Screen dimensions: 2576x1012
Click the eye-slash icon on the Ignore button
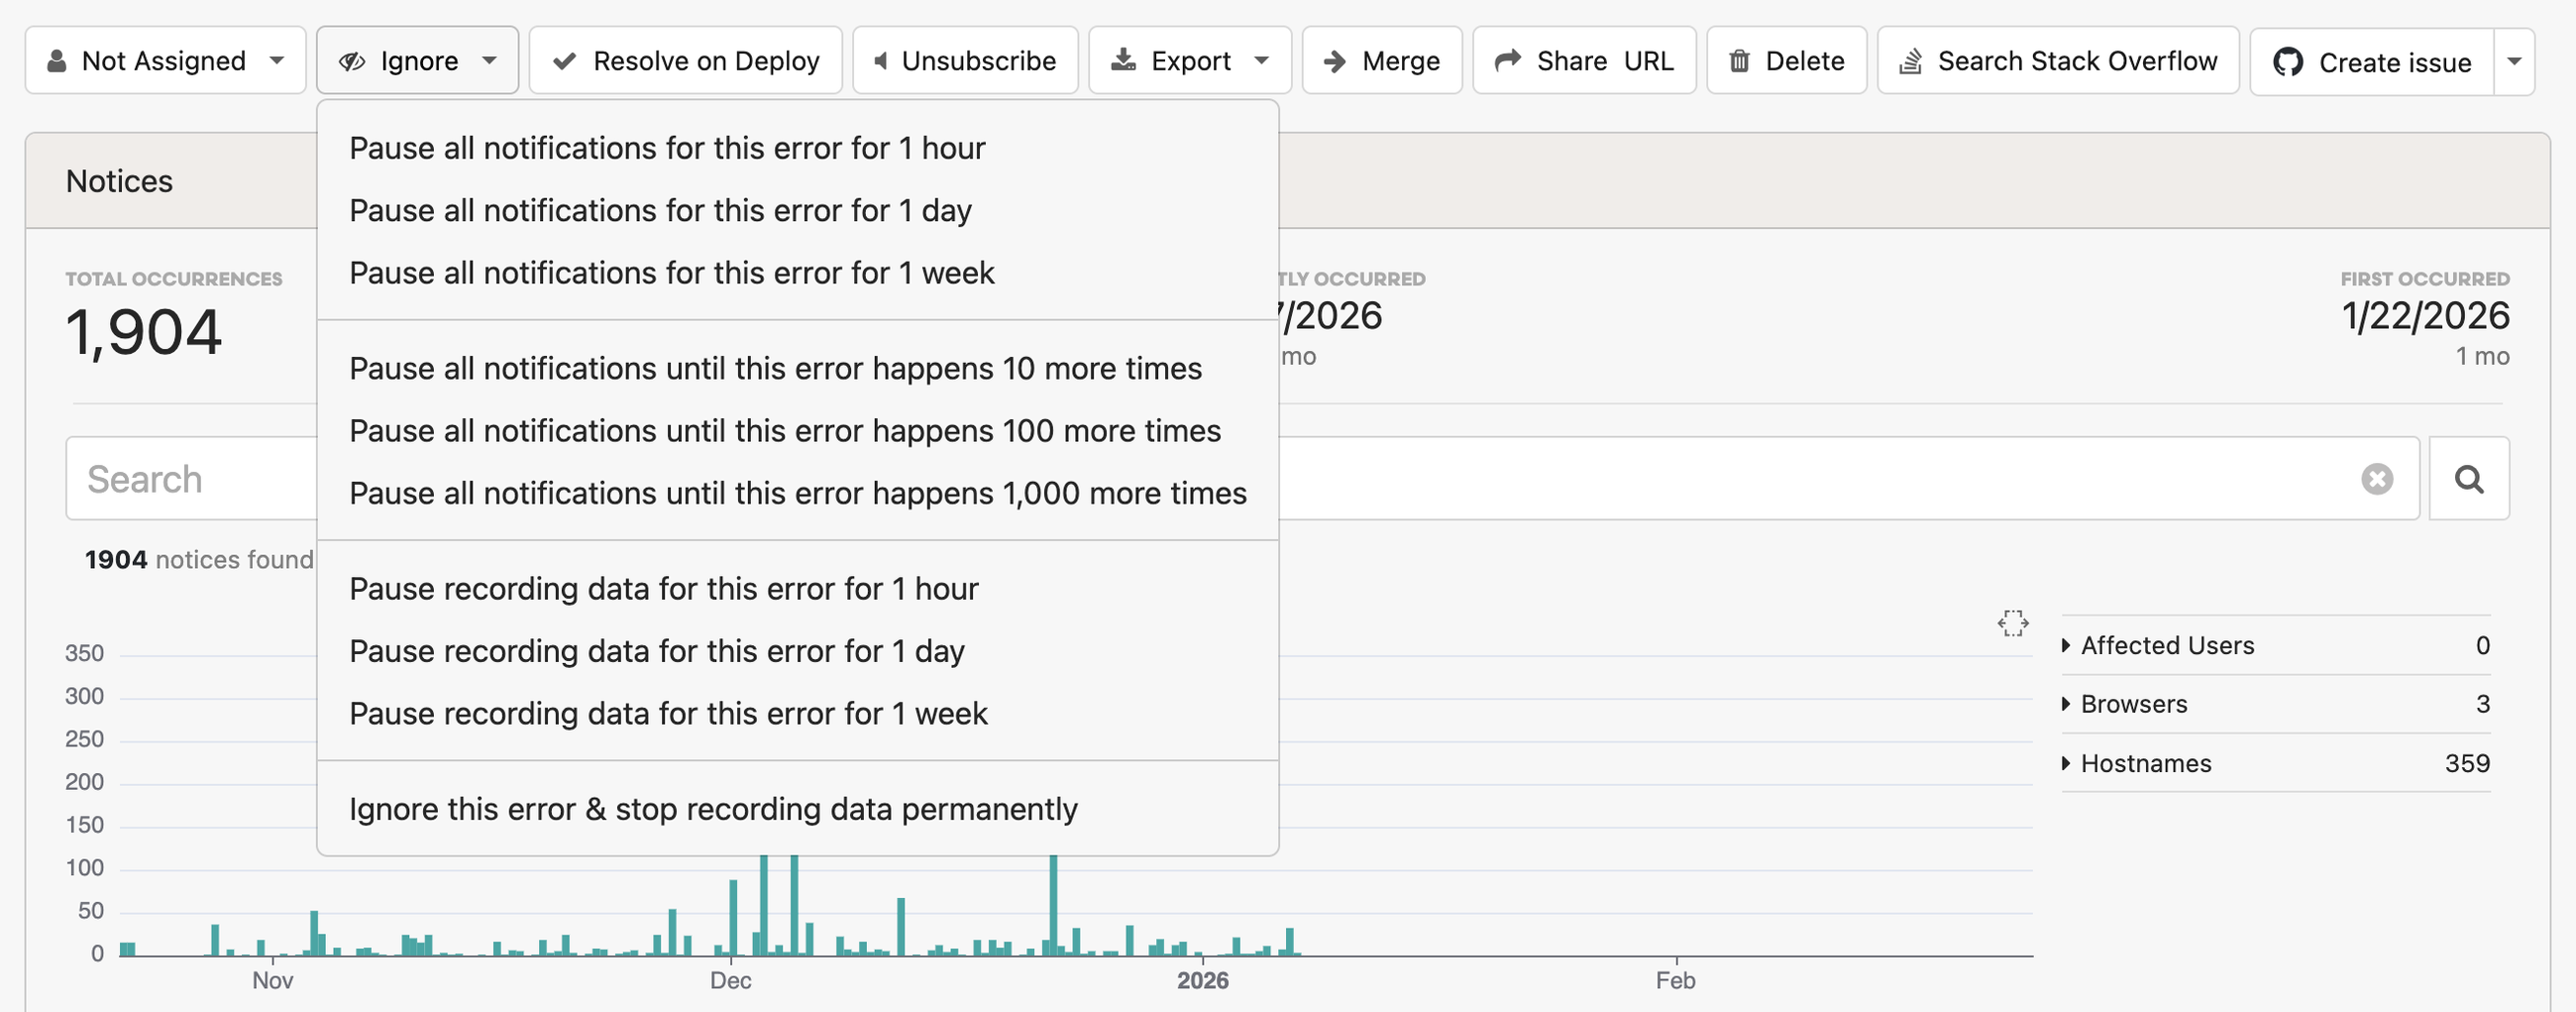352,60
